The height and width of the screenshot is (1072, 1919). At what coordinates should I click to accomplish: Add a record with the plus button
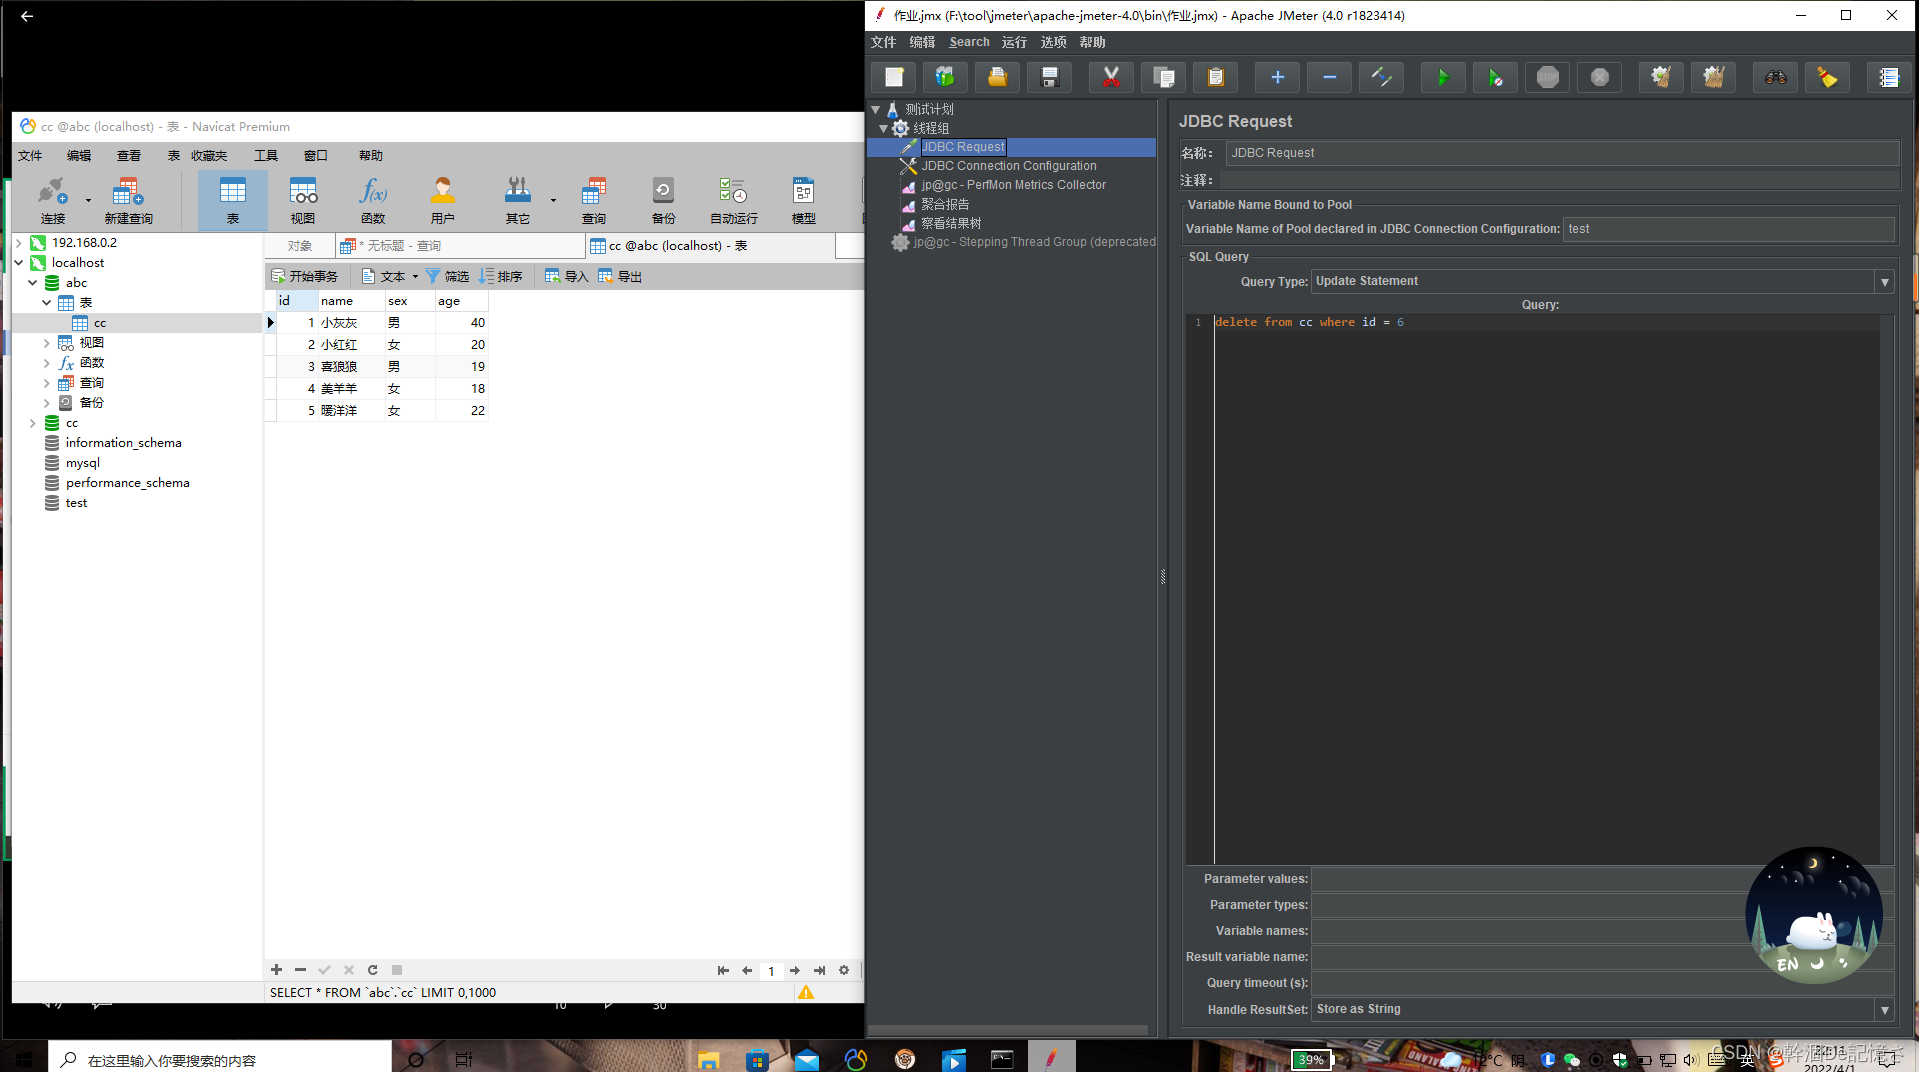(x=276, y=970)
